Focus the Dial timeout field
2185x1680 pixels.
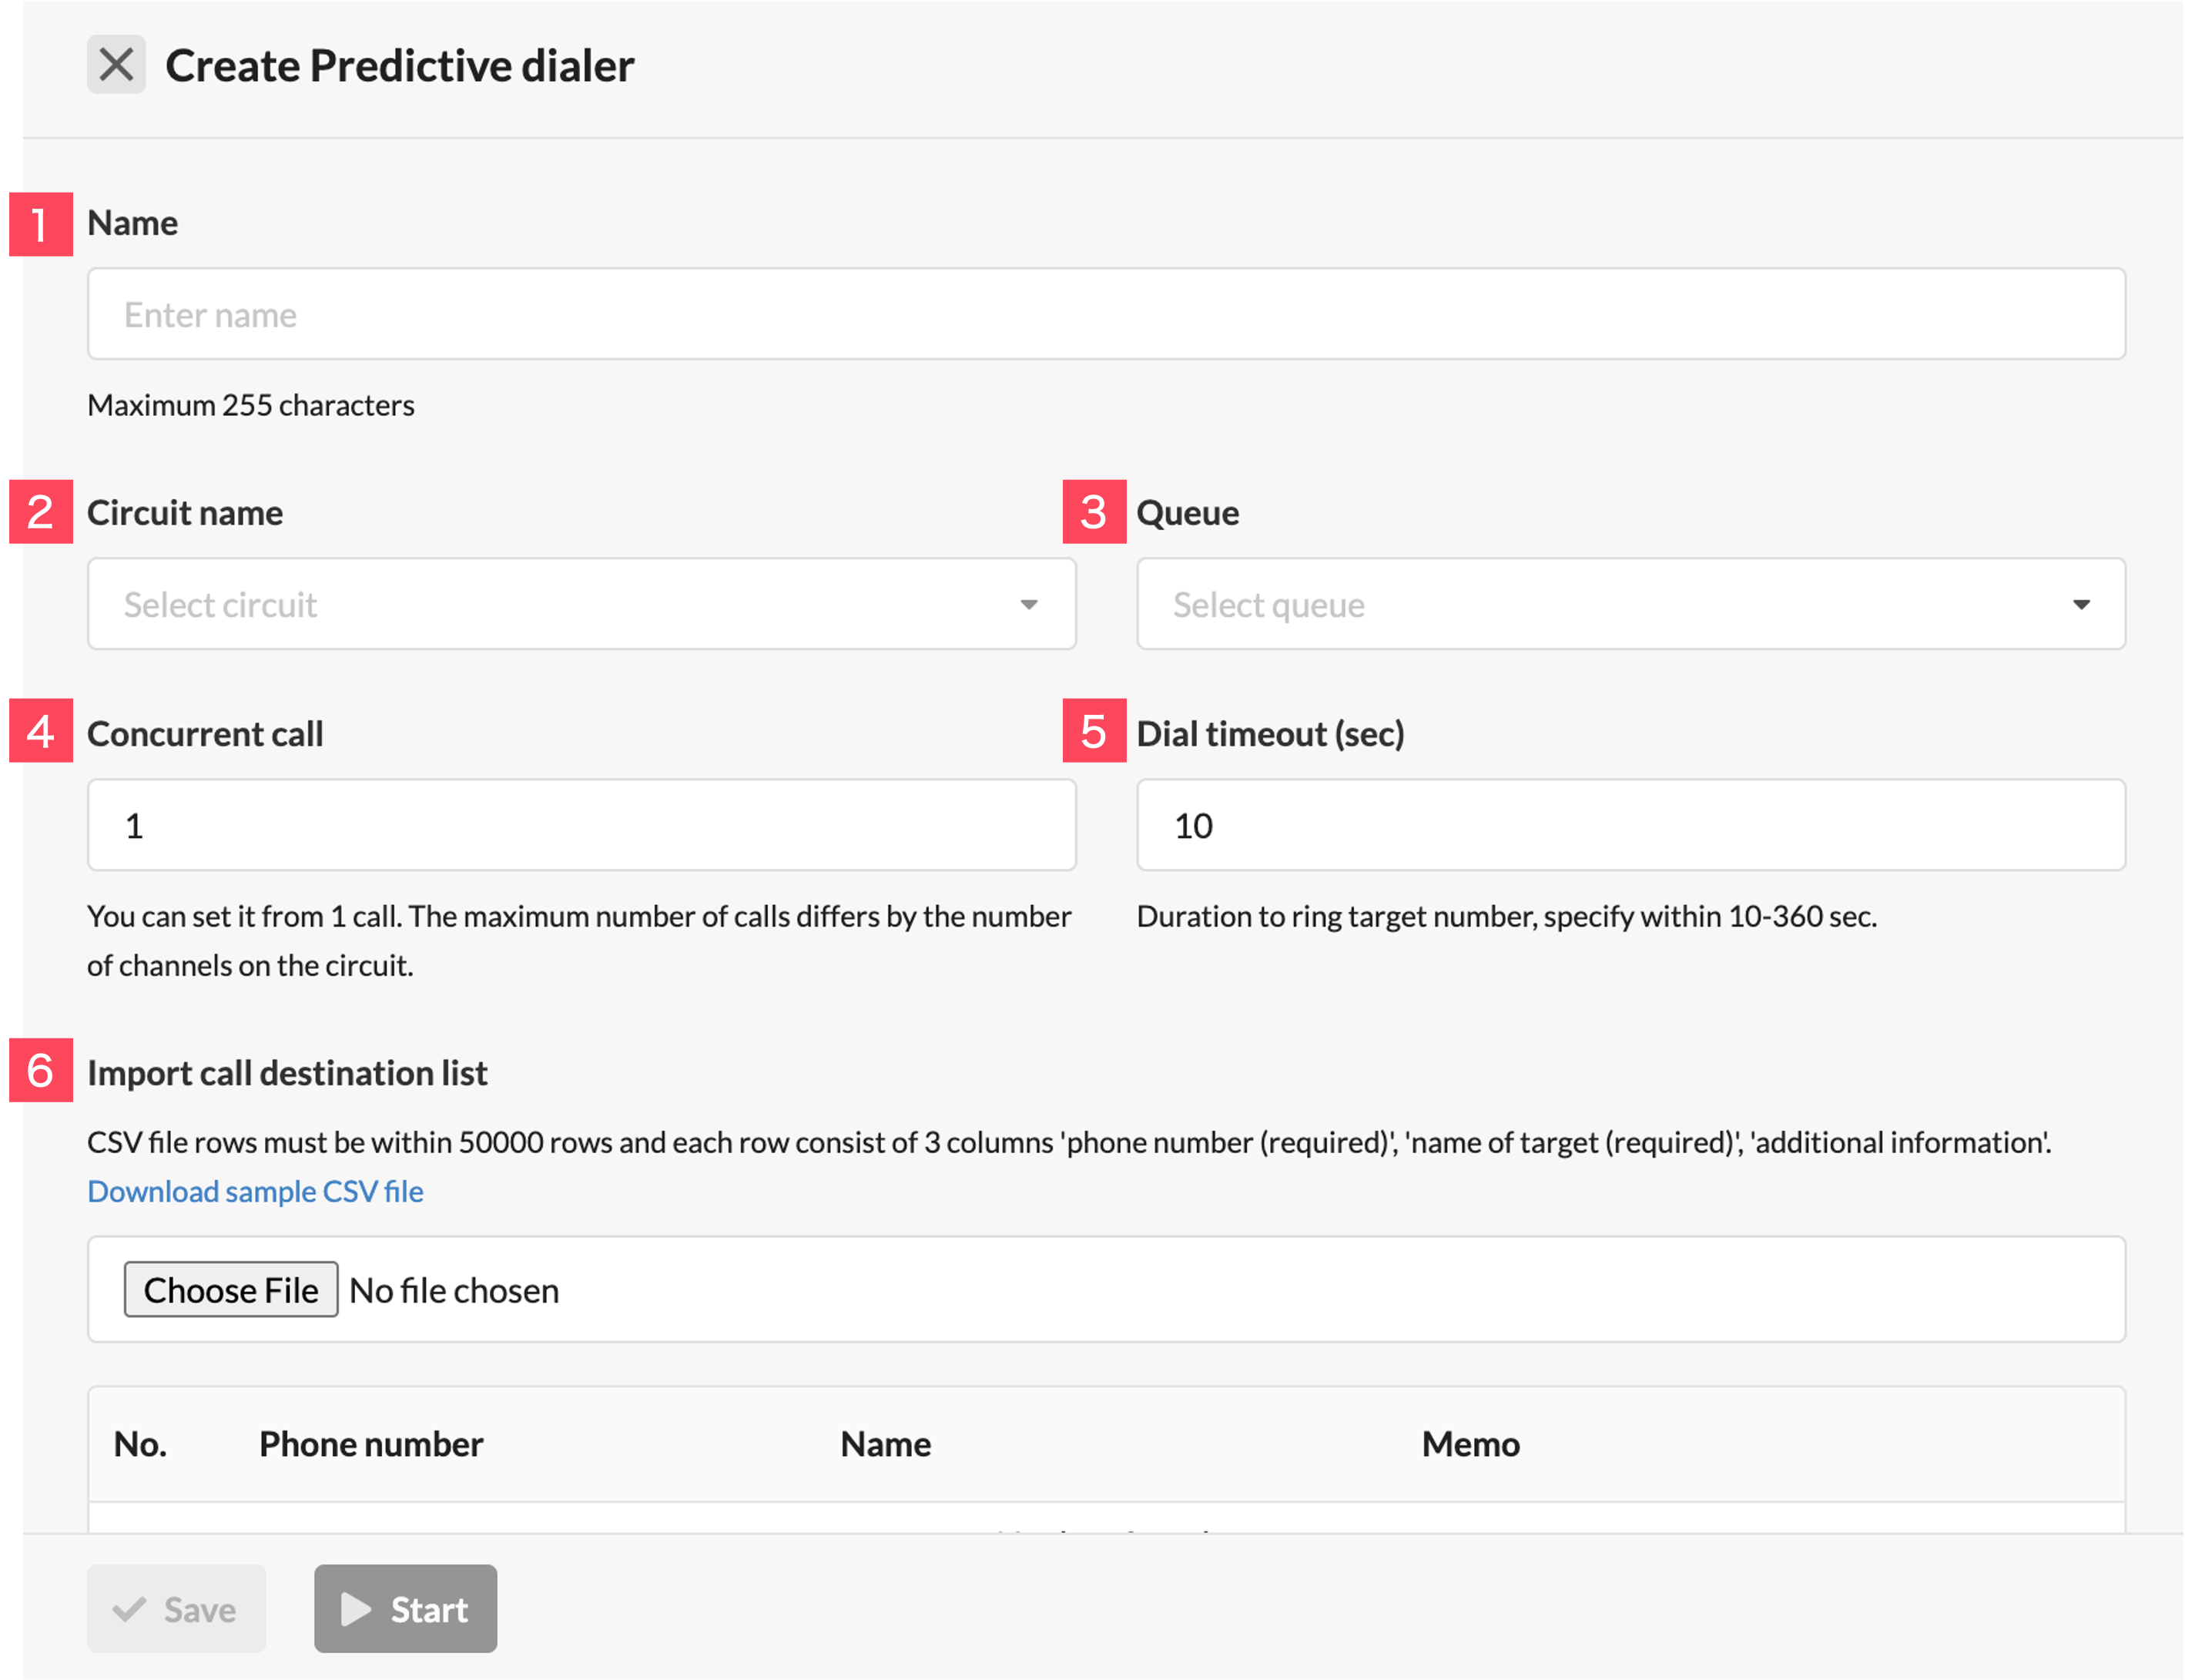1630,825
